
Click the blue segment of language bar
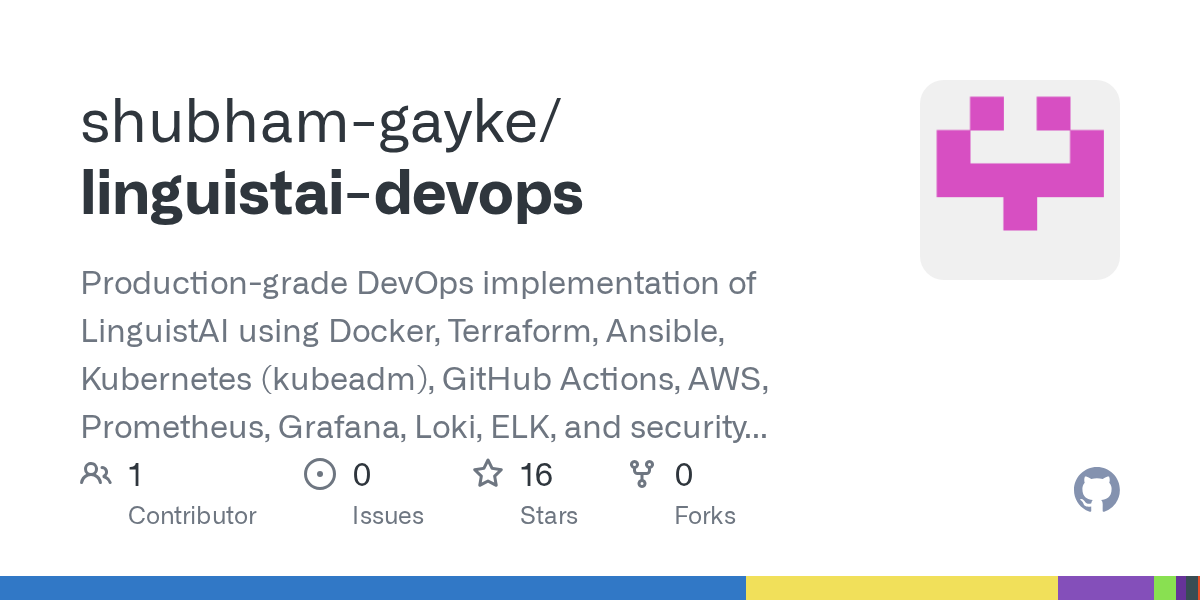point(373,588)
